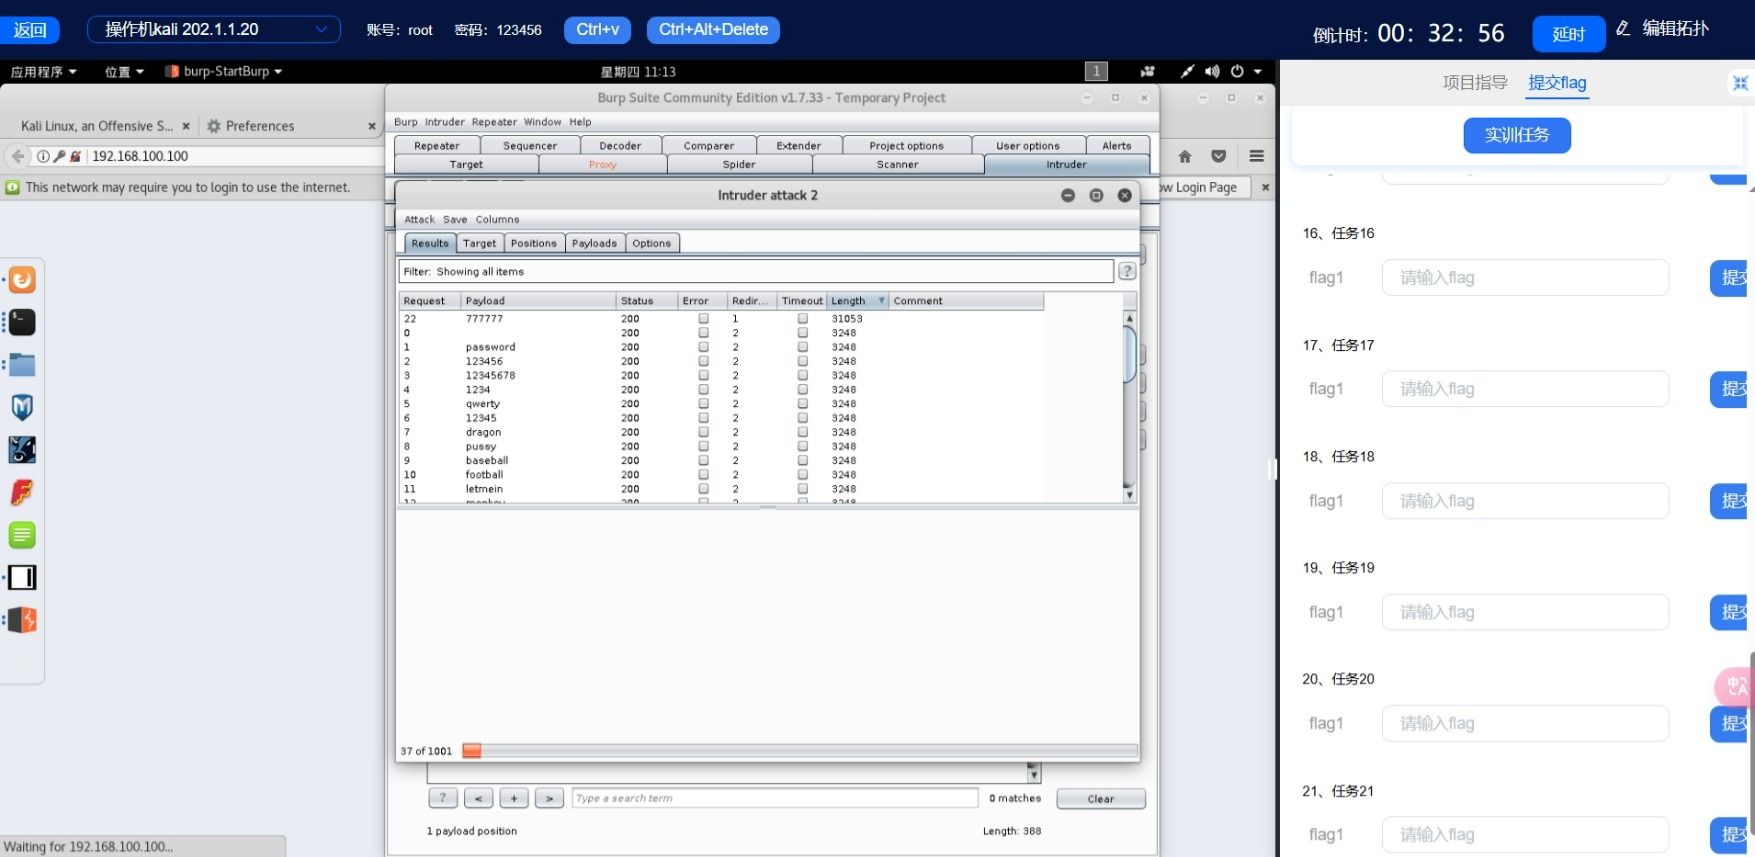
Task: Click the Ctrl+v button
Action: click(597, 30)
